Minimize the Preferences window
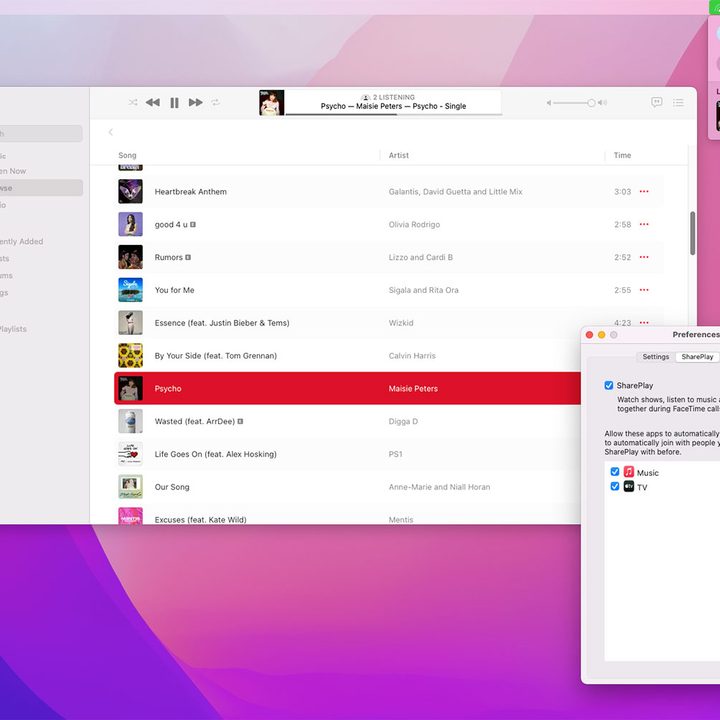The width and height of the screenshot is (720, 720). coord(602,335)
